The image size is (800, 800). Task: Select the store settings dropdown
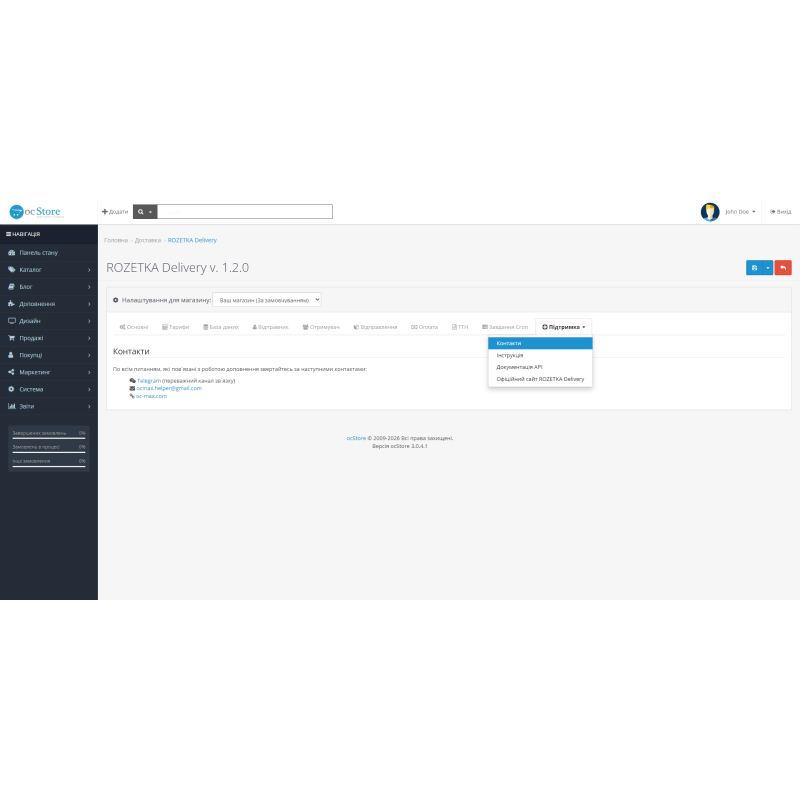pos(267,300)
